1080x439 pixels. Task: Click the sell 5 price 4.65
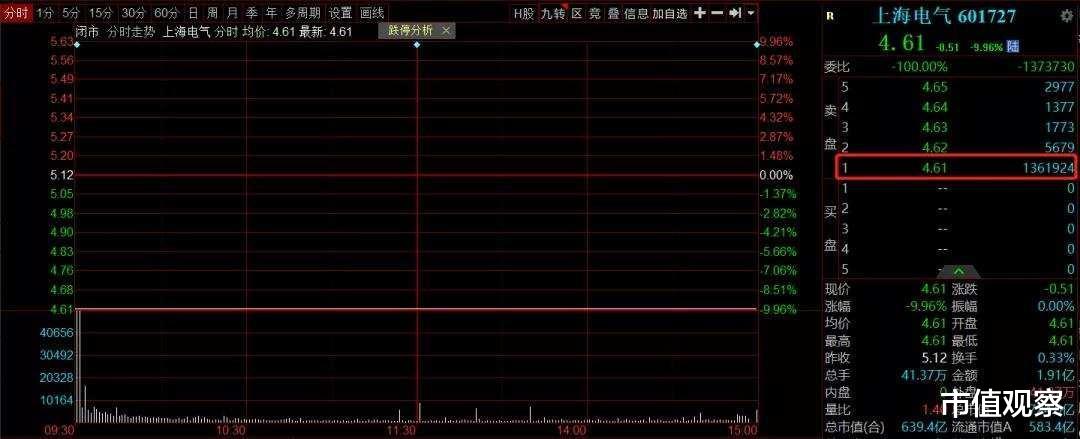(x=936, y=87)
